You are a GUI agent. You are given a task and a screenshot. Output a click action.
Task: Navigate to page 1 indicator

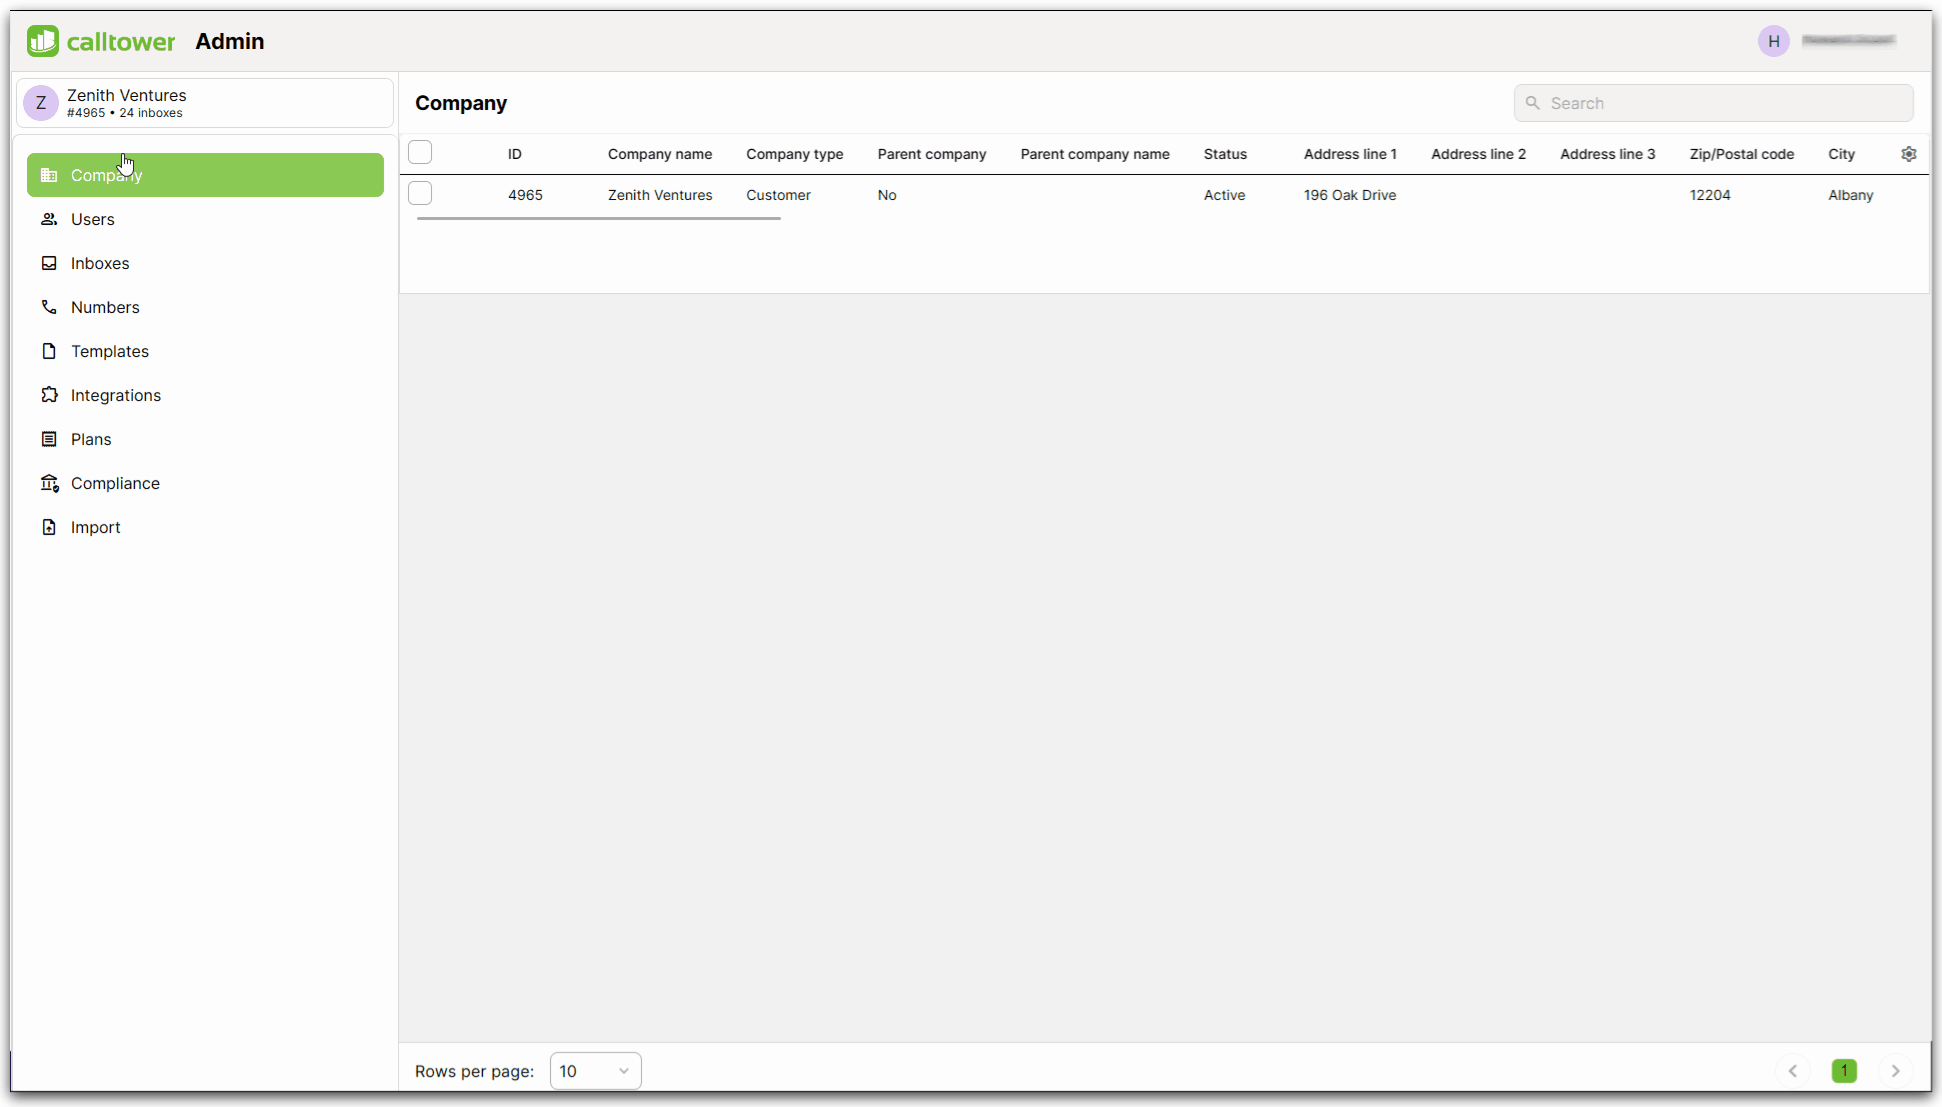1845,1070
